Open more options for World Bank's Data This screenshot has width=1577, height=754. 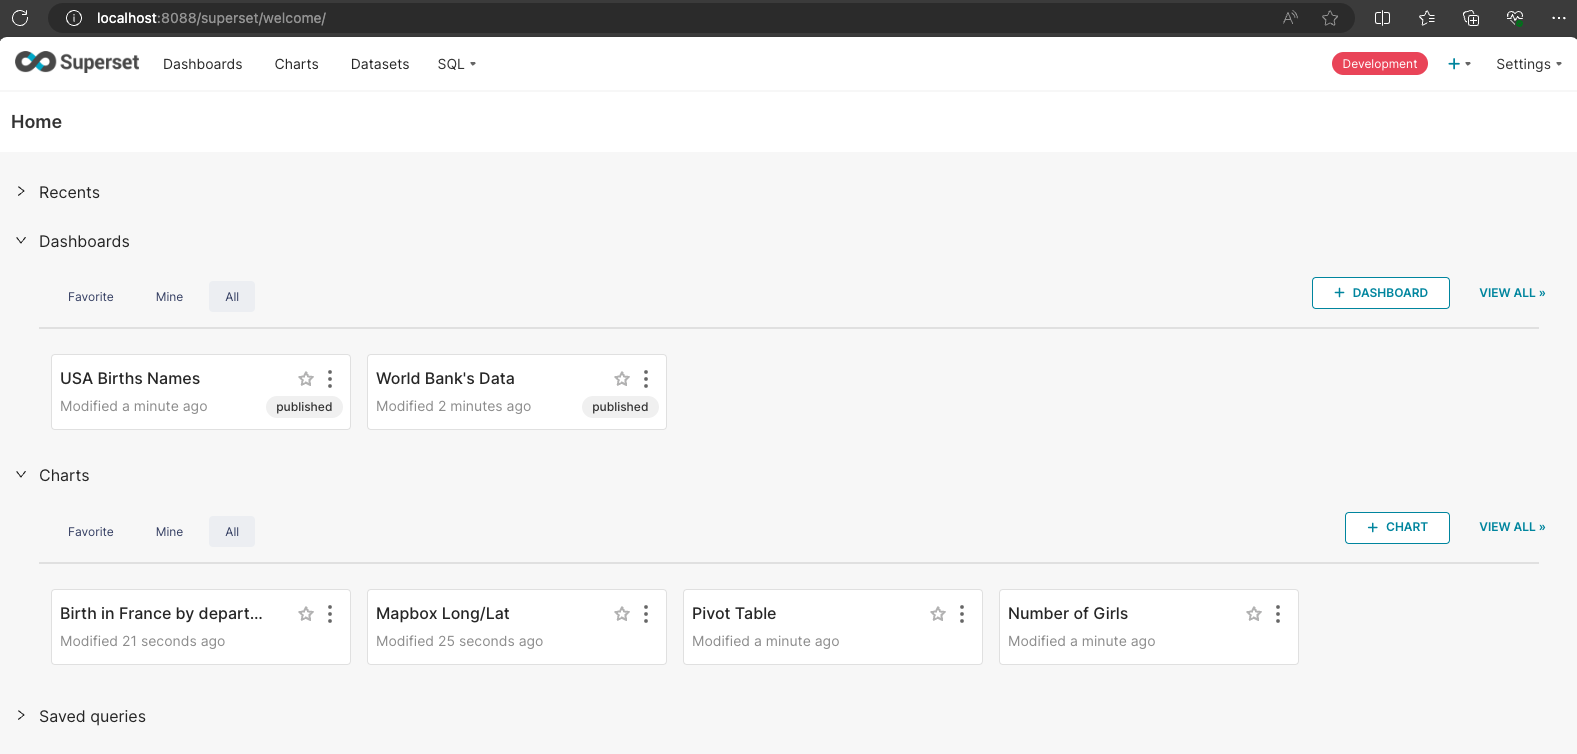[646, 379]
